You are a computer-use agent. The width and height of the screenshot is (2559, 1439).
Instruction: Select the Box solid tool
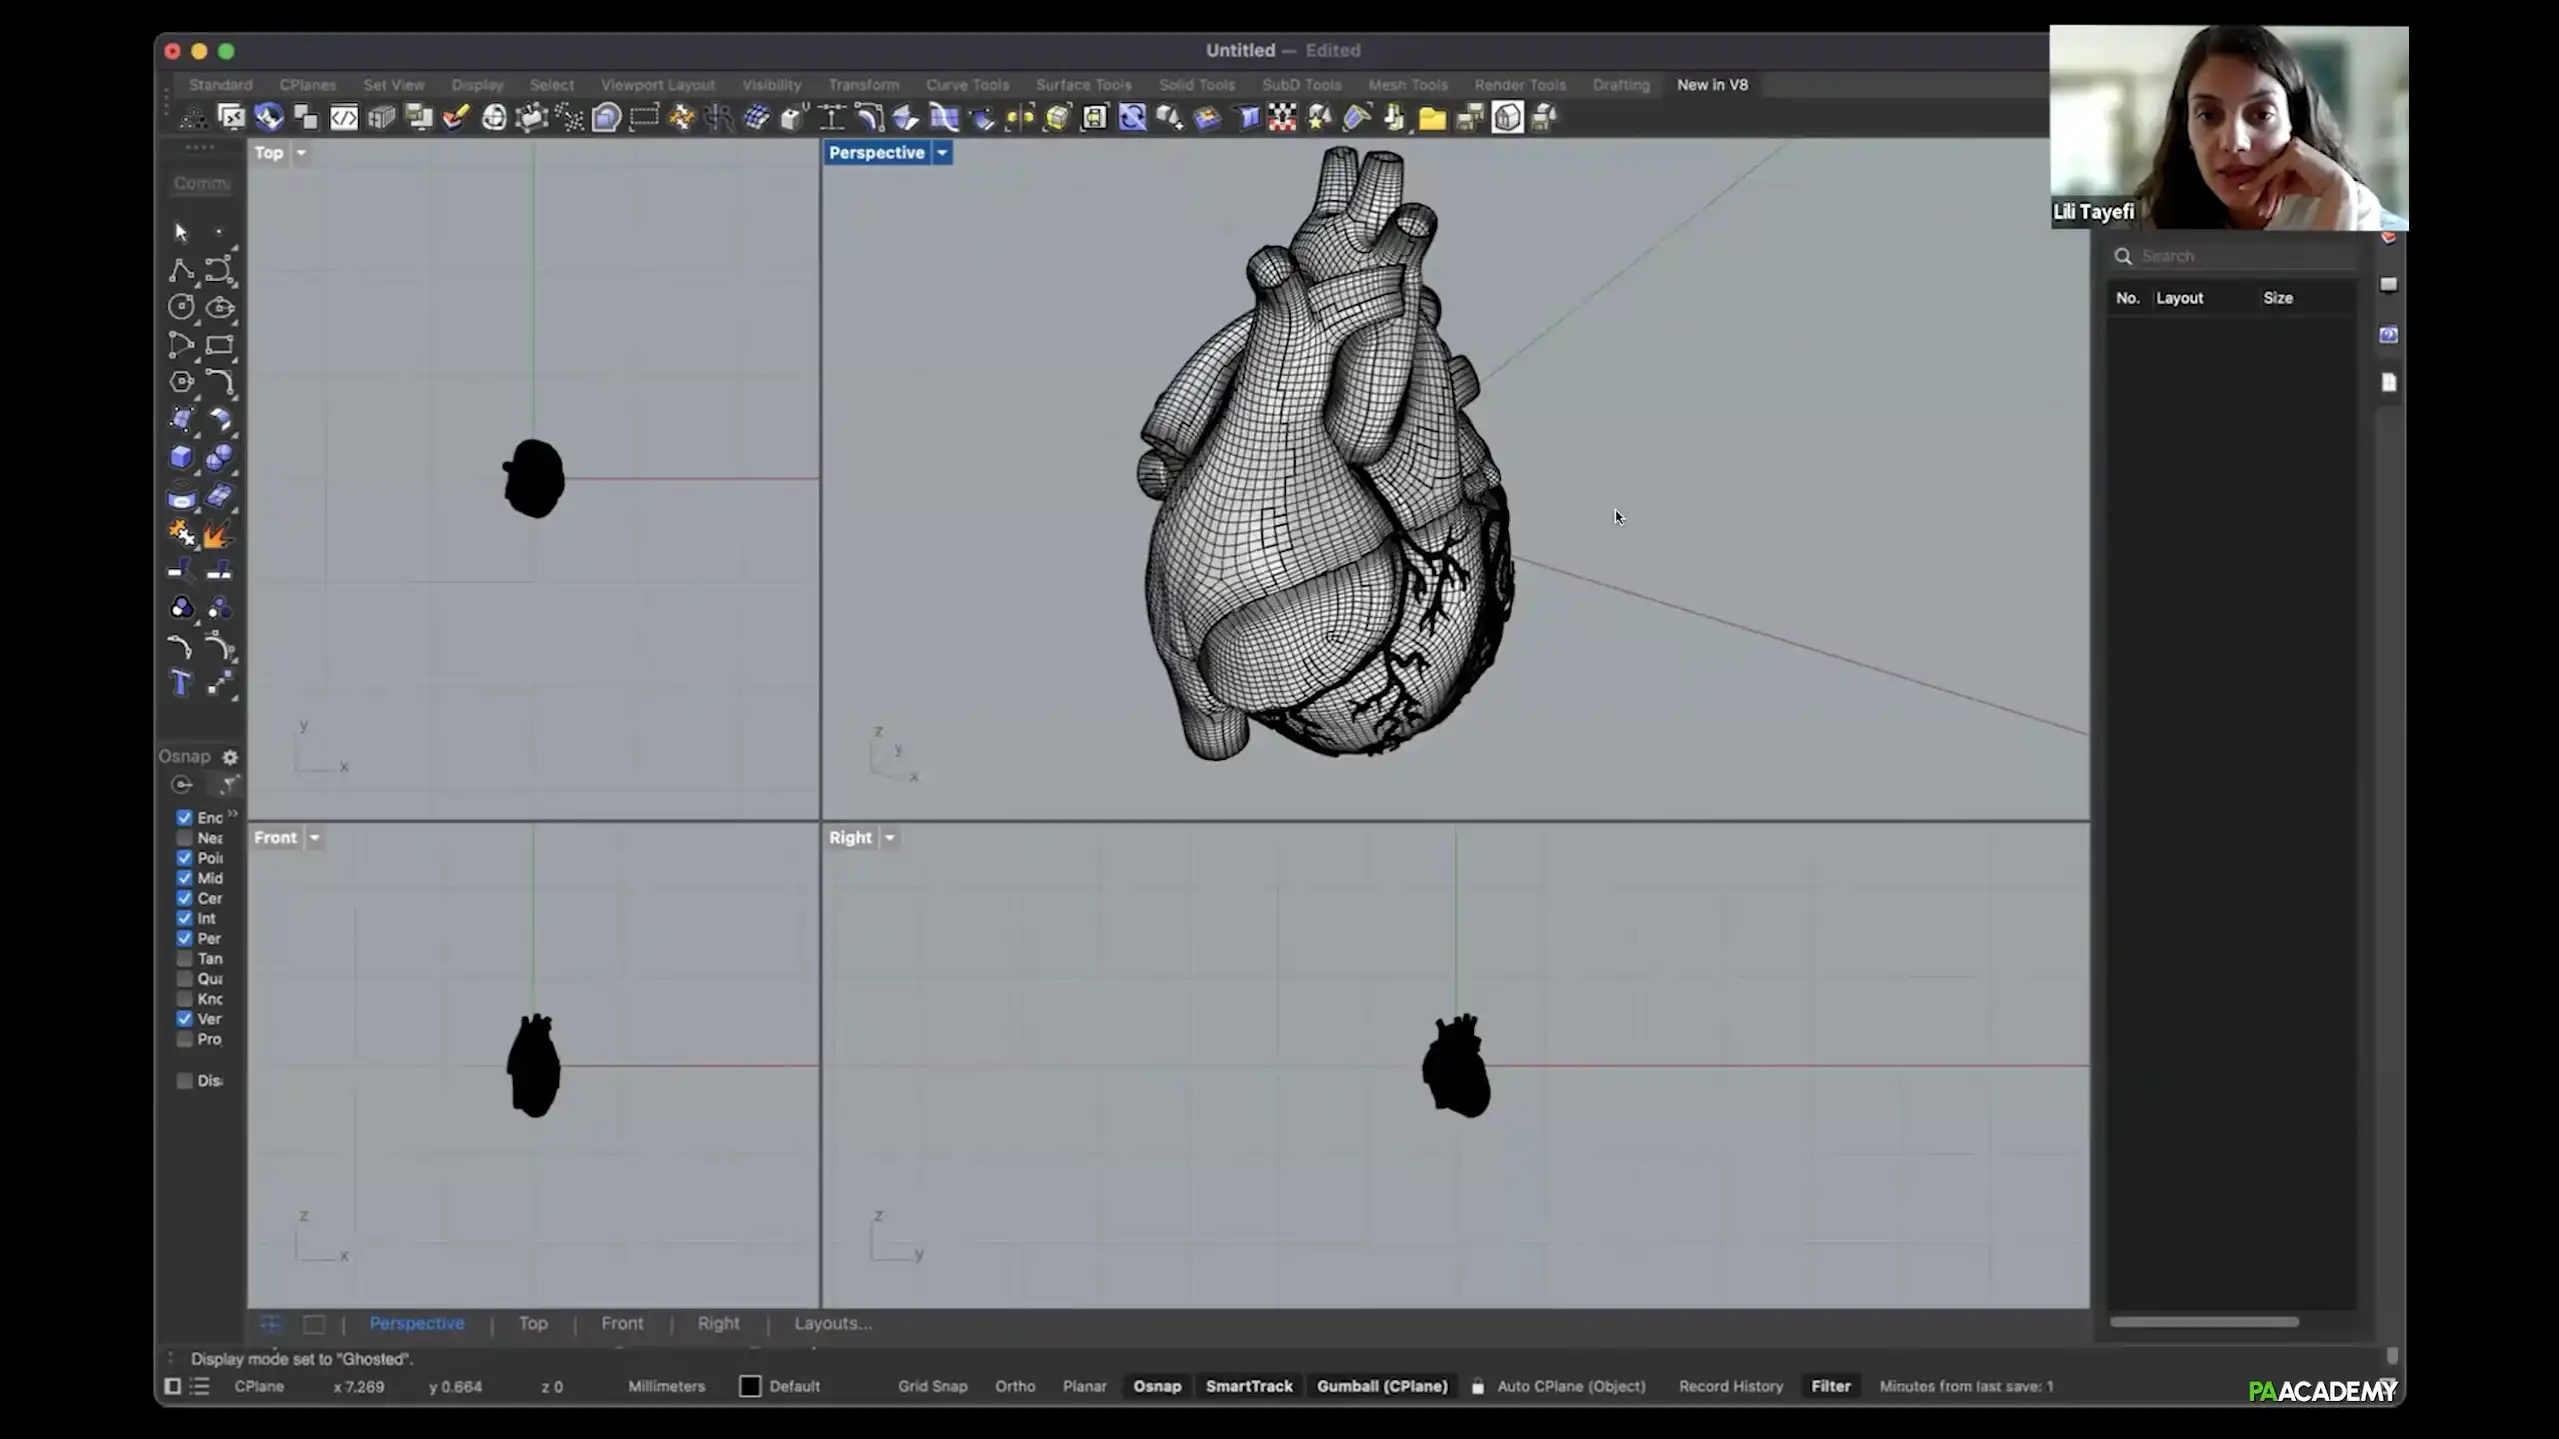coord(181,457)
